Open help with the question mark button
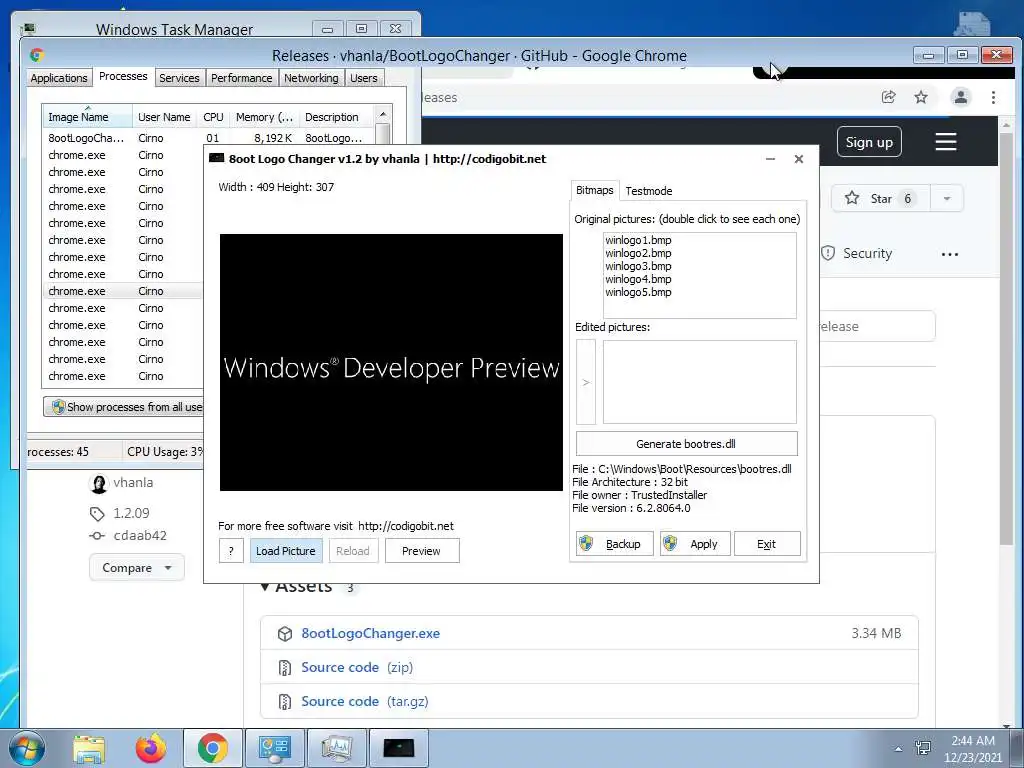 point(231,551)
